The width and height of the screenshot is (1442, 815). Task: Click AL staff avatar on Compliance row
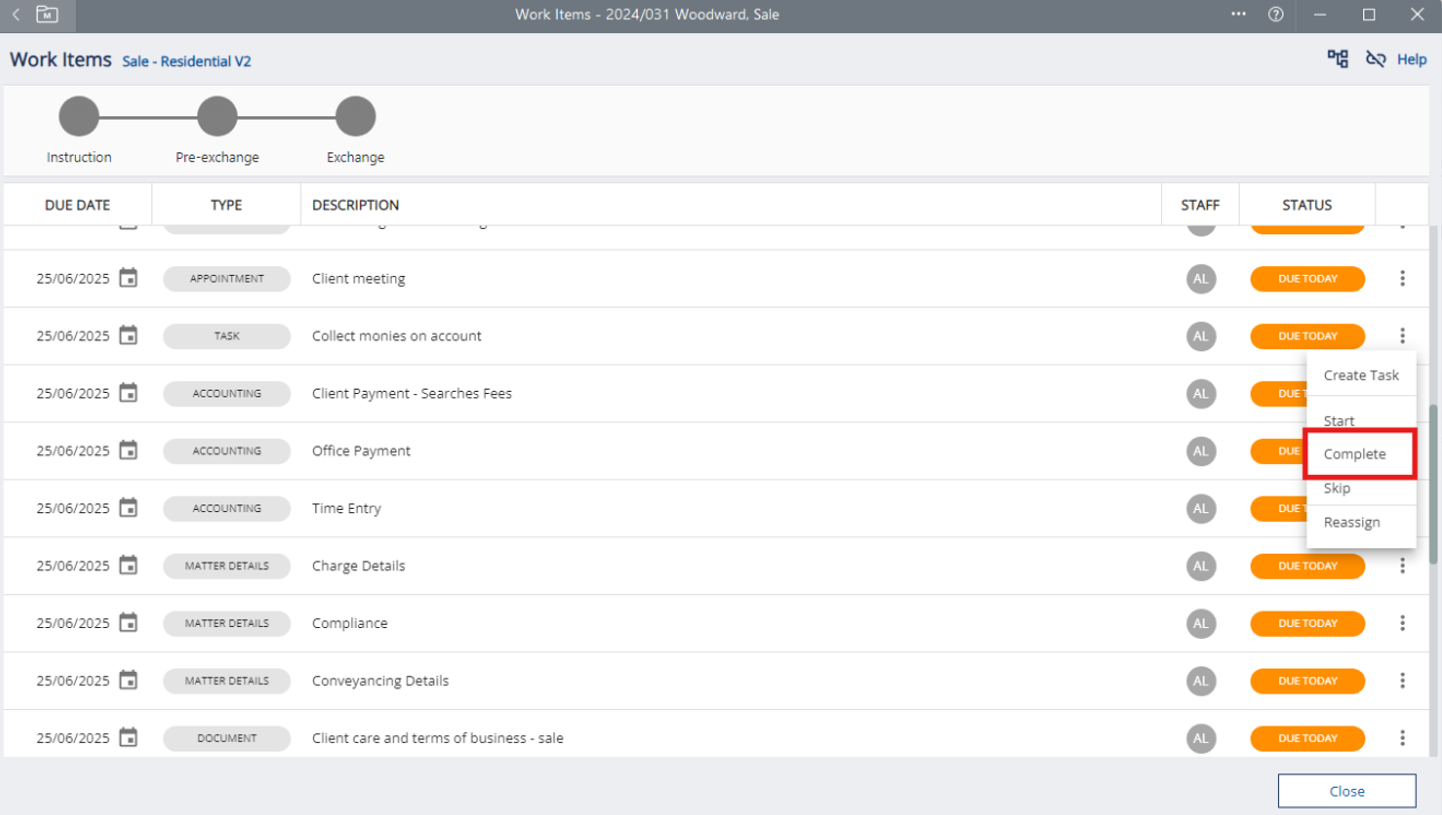(x=1200, y=623)
